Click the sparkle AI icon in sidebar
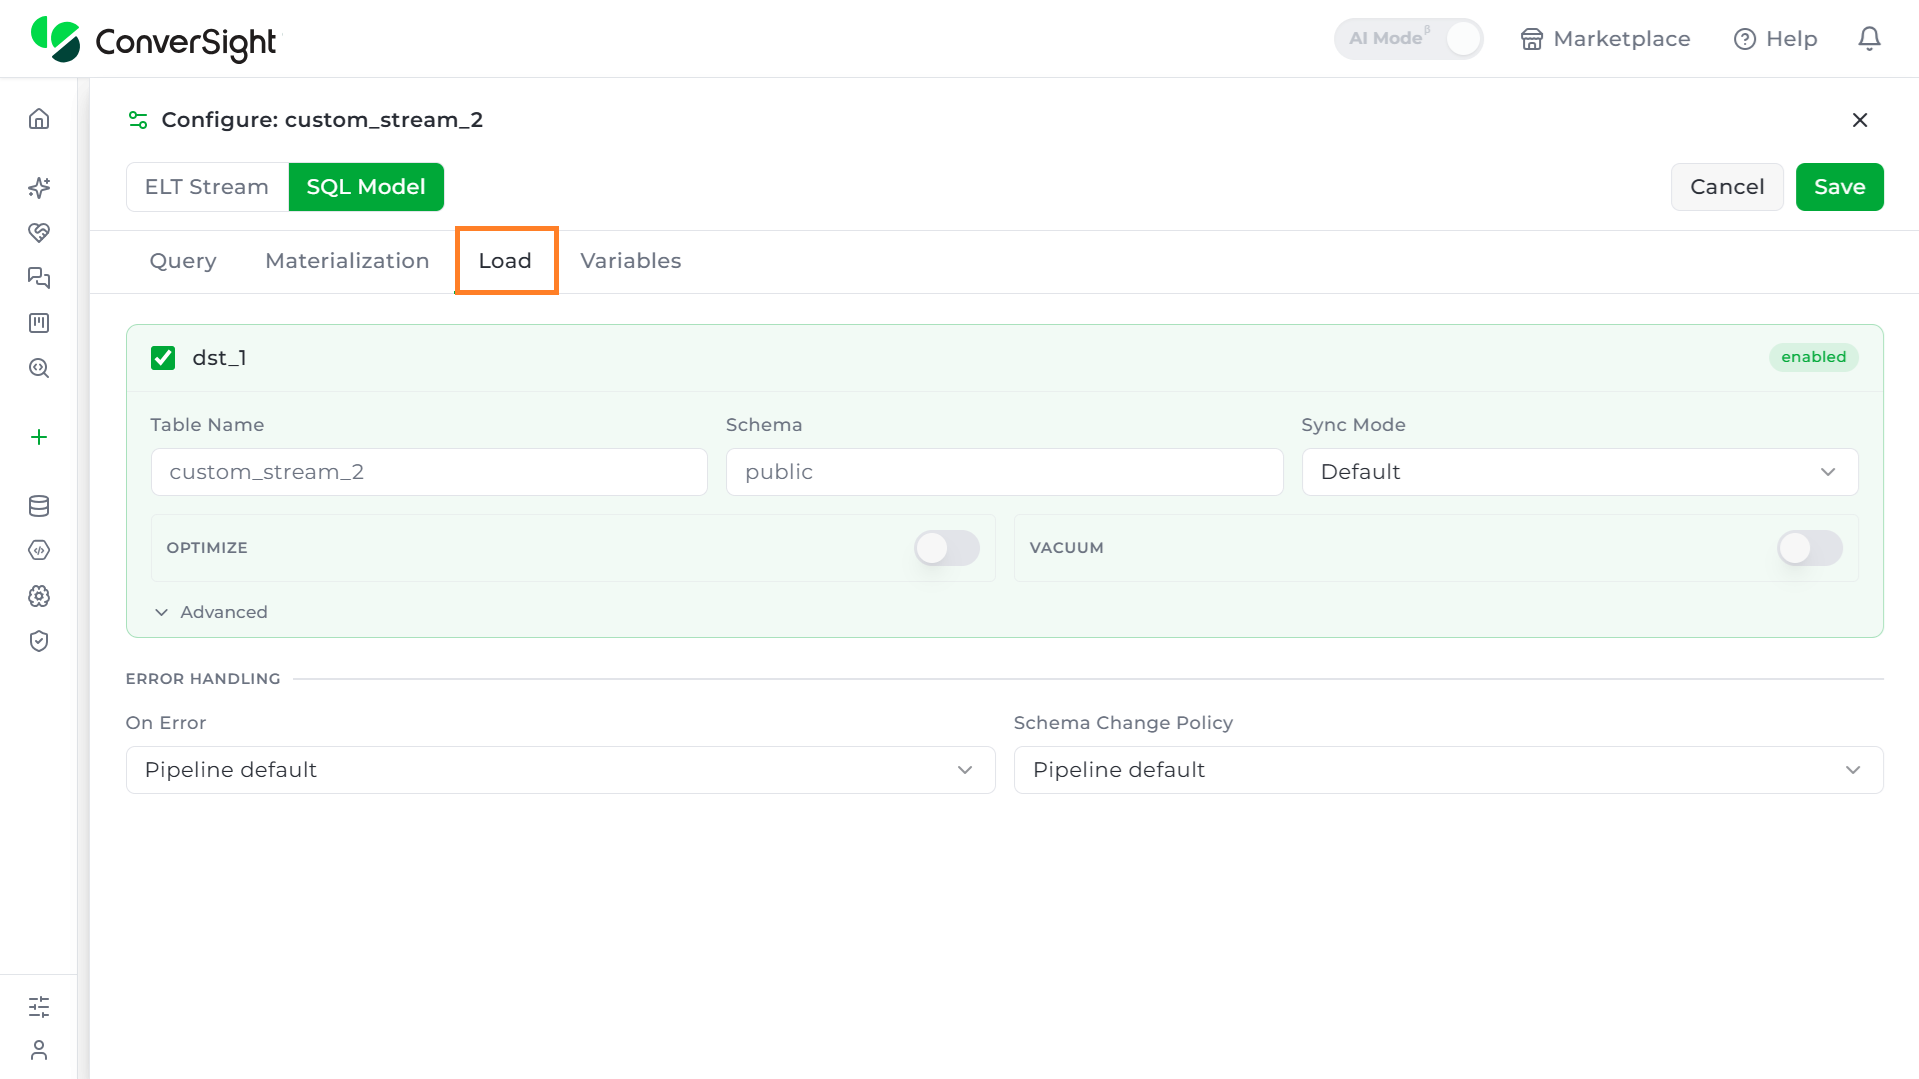1919x1079 pixels. click(x=39, y=188)
